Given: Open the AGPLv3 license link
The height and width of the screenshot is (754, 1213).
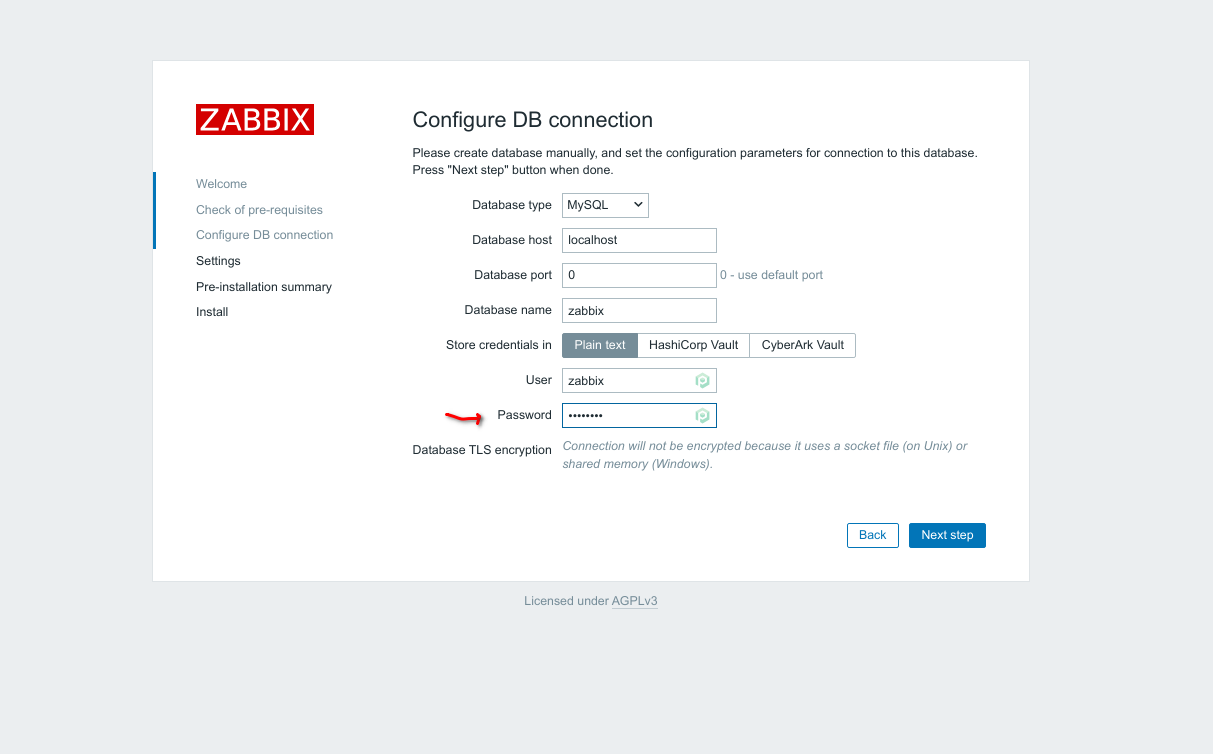Looking at the screenshot, I should [634, 601].
